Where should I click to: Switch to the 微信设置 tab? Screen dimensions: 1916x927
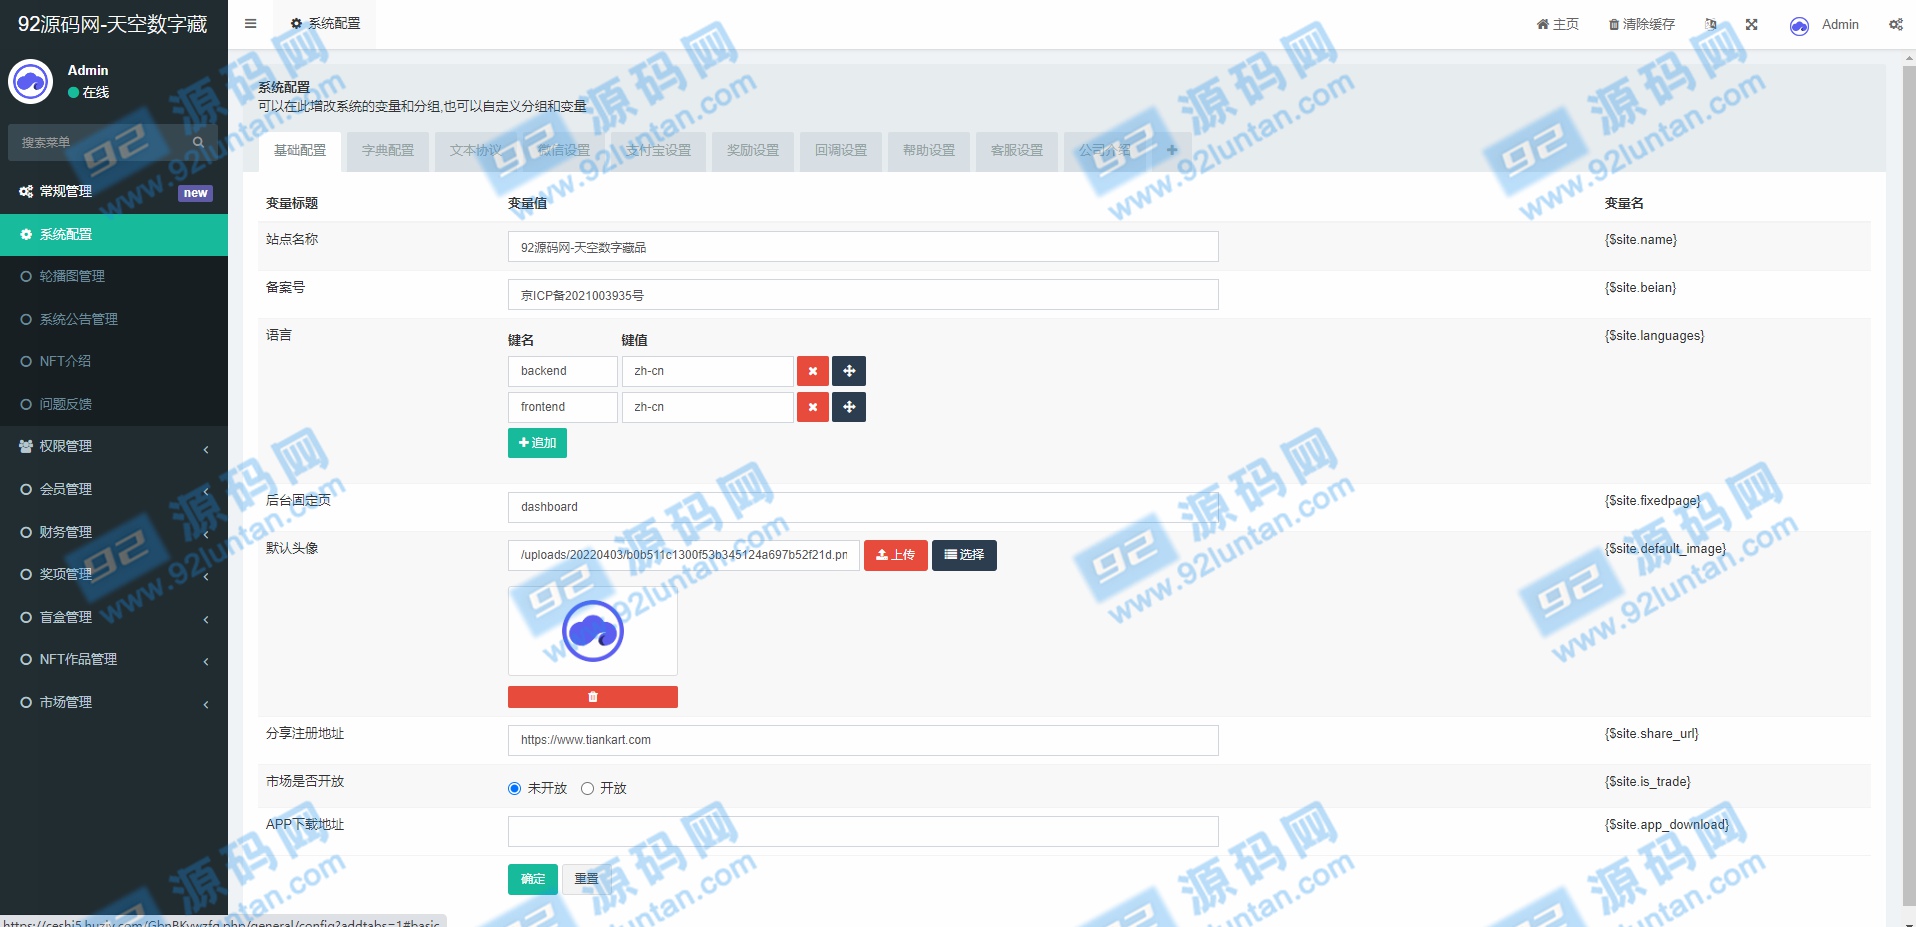[564, 150]
